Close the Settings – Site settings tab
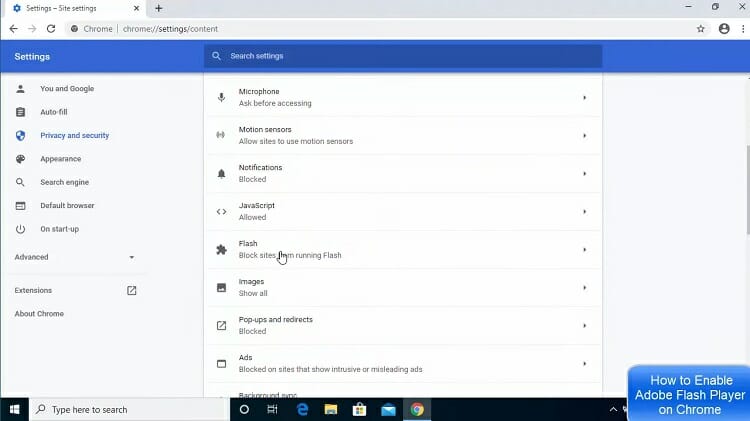Viewport: 750px width, 421px height. (136, 8)
